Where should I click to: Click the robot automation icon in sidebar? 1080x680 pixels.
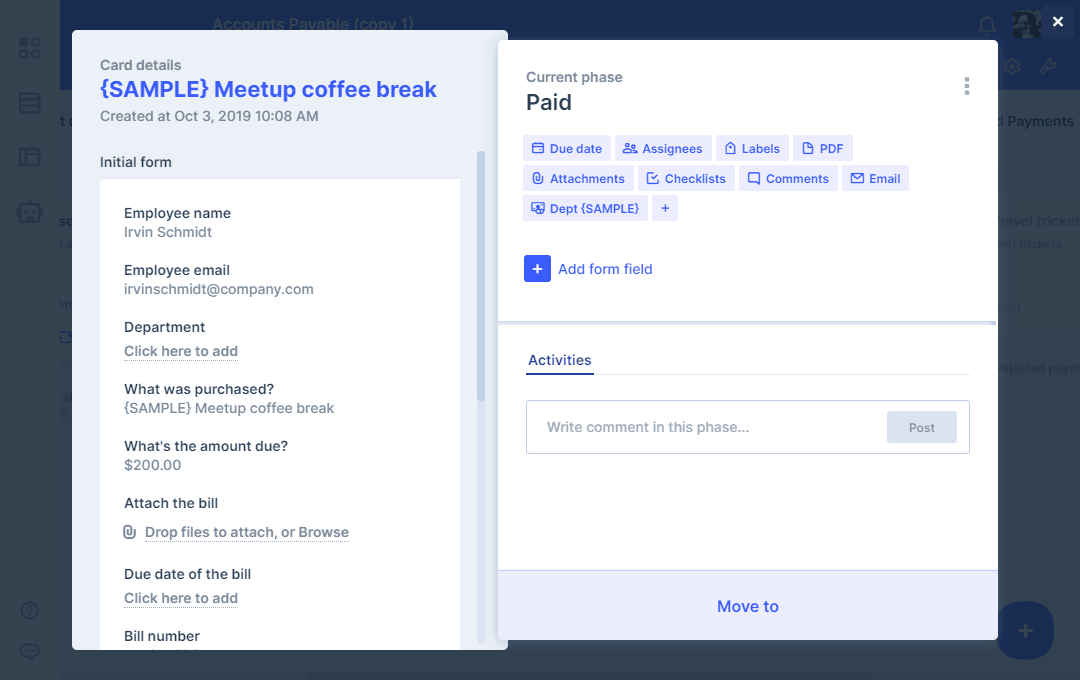(30, 211)
